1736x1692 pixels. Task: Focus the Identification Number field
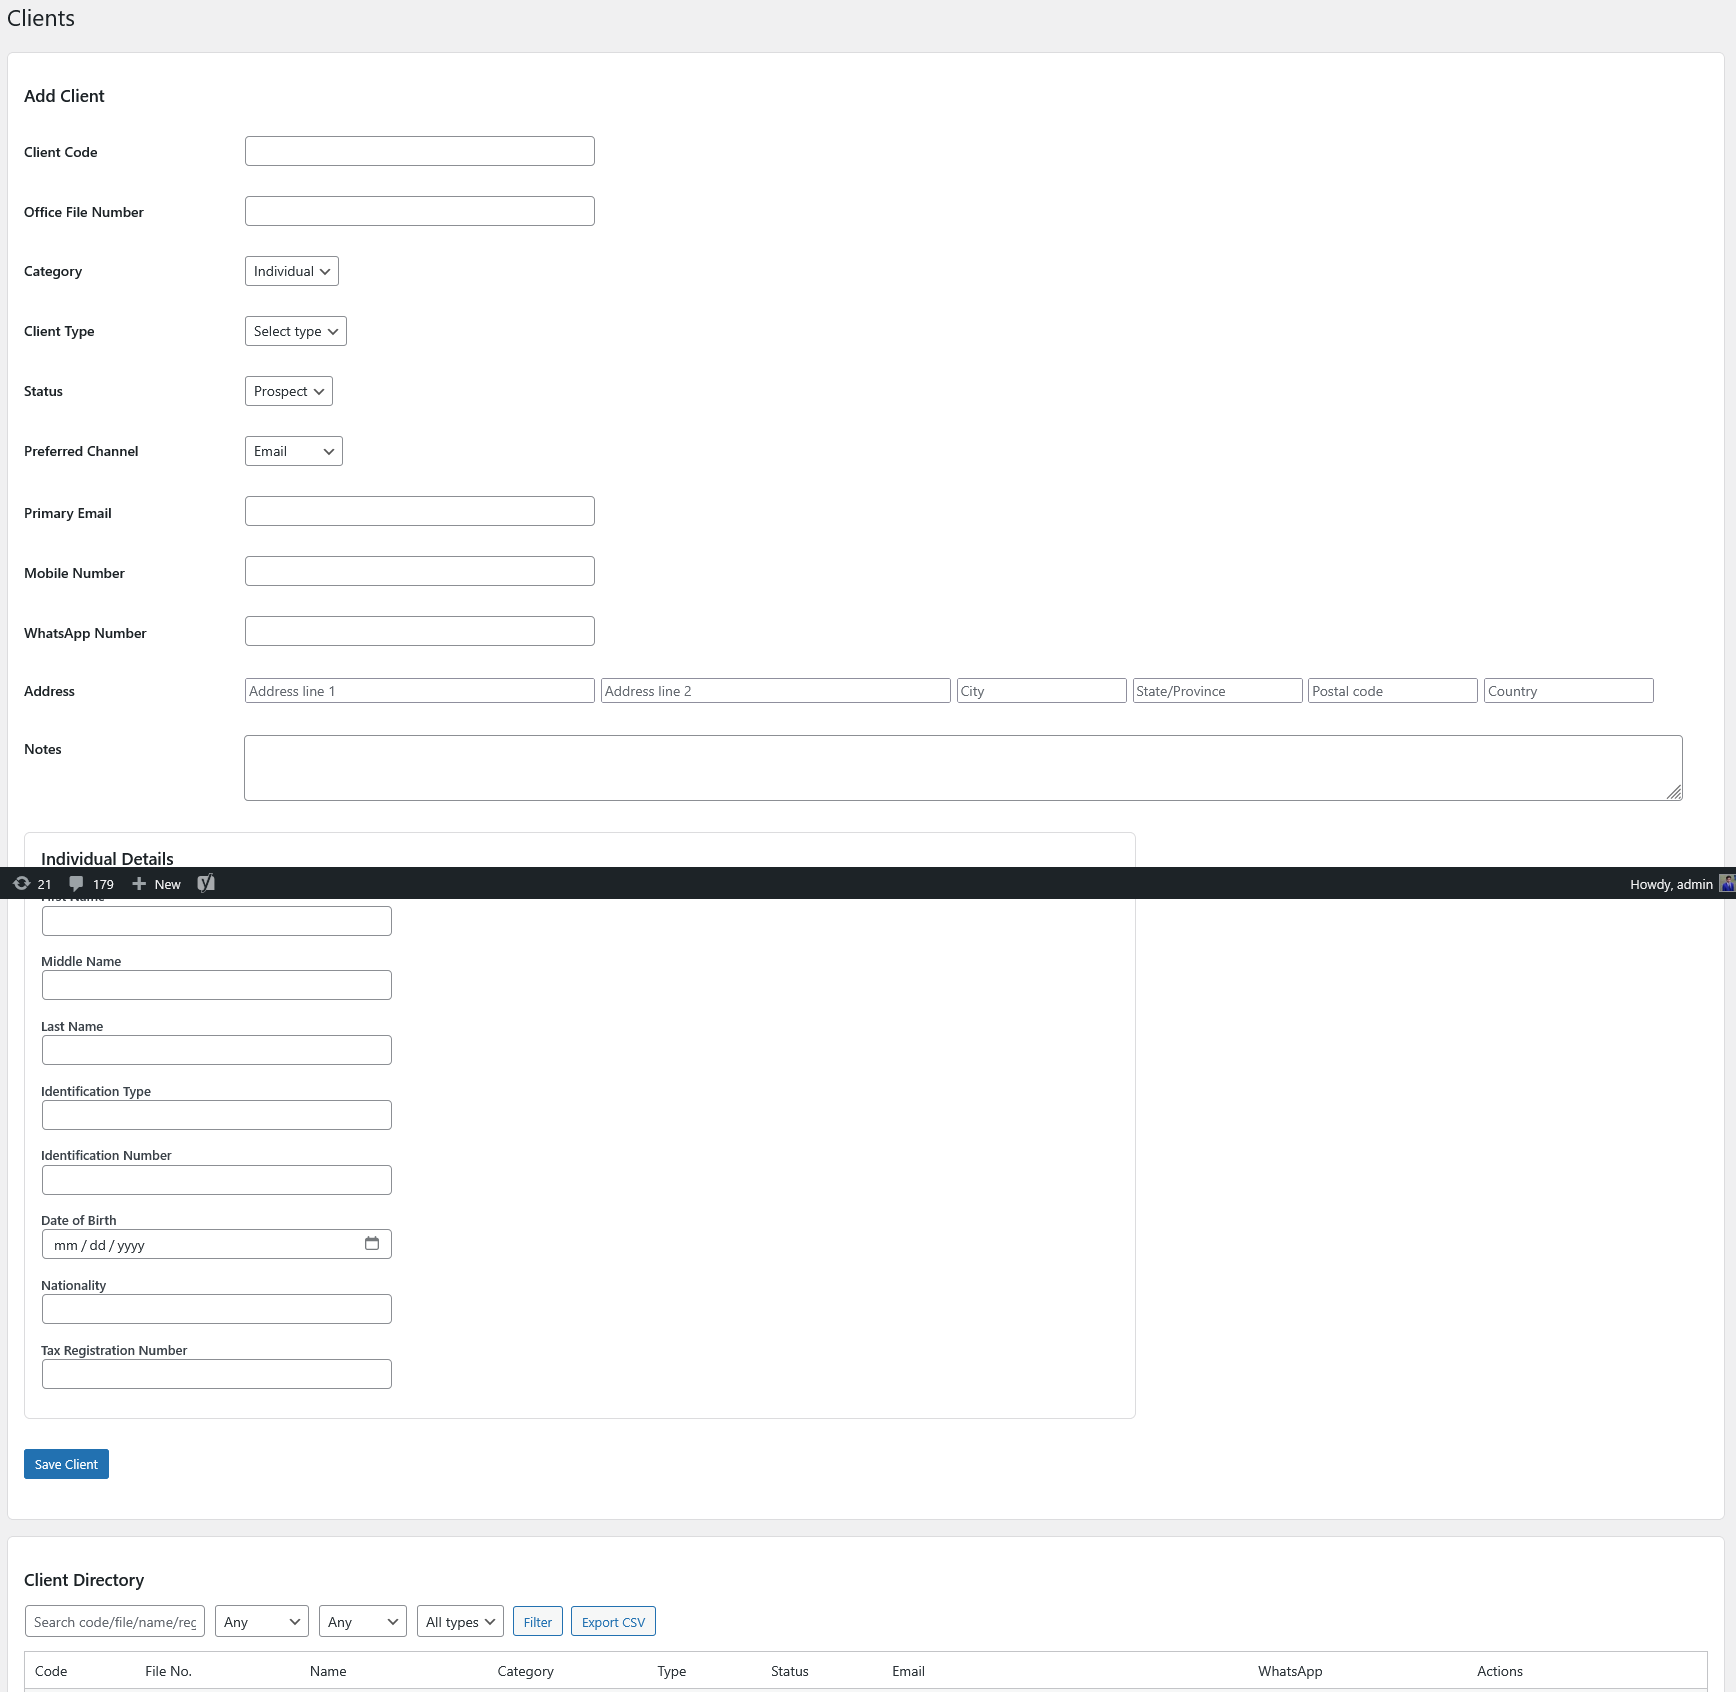click(x=217, y=1180)
